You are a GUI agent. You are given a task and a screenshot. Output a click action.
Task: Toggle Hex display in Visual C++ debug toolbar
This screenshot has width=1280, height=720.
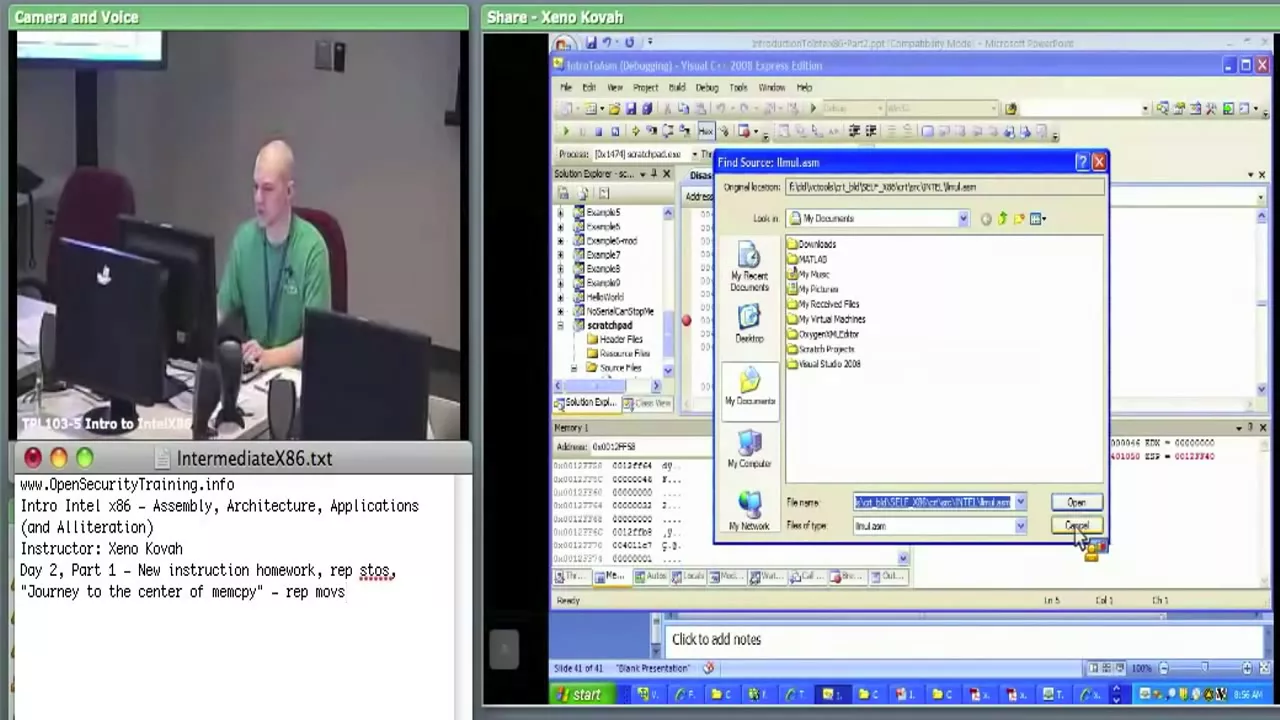[706, 131]
